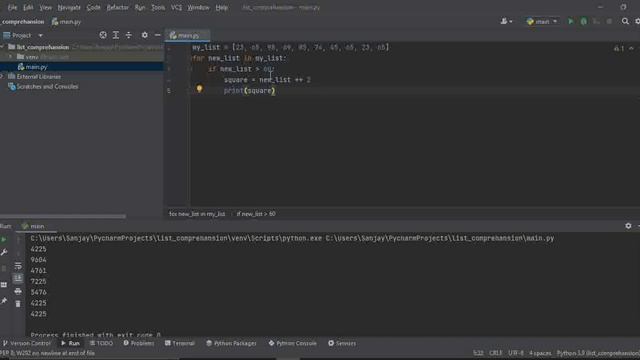Screen dimensions: 640x360
Task: Expand External Libraries node
Action: coord(2,76)
